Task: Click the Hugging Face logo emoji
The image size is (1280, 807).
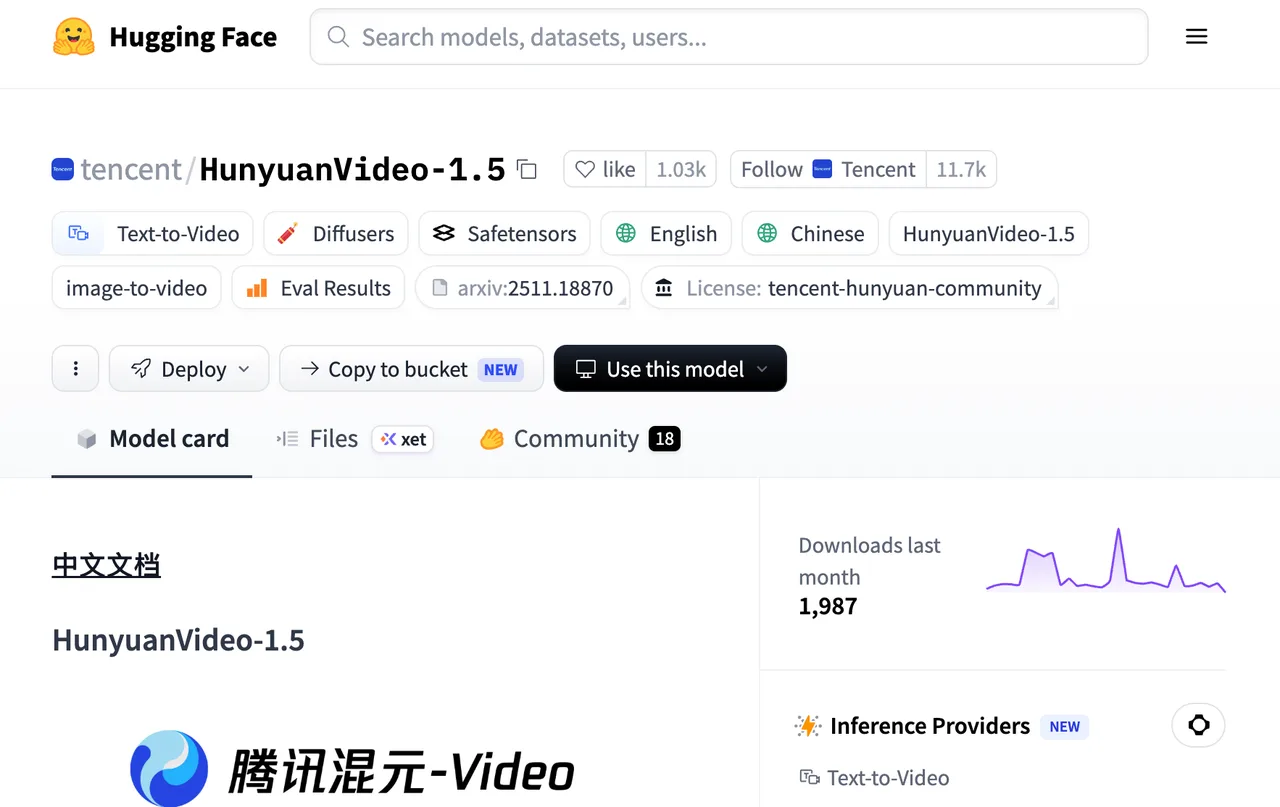Action: click(x=73, y=37)
